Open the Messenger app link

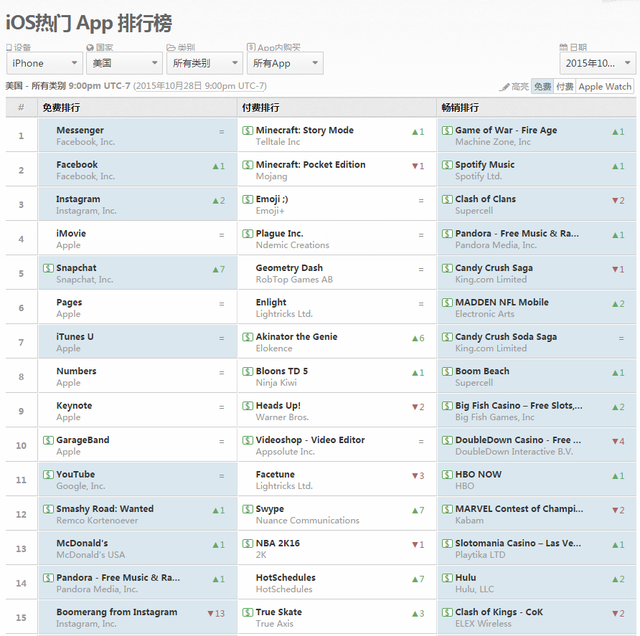(80, 131)
